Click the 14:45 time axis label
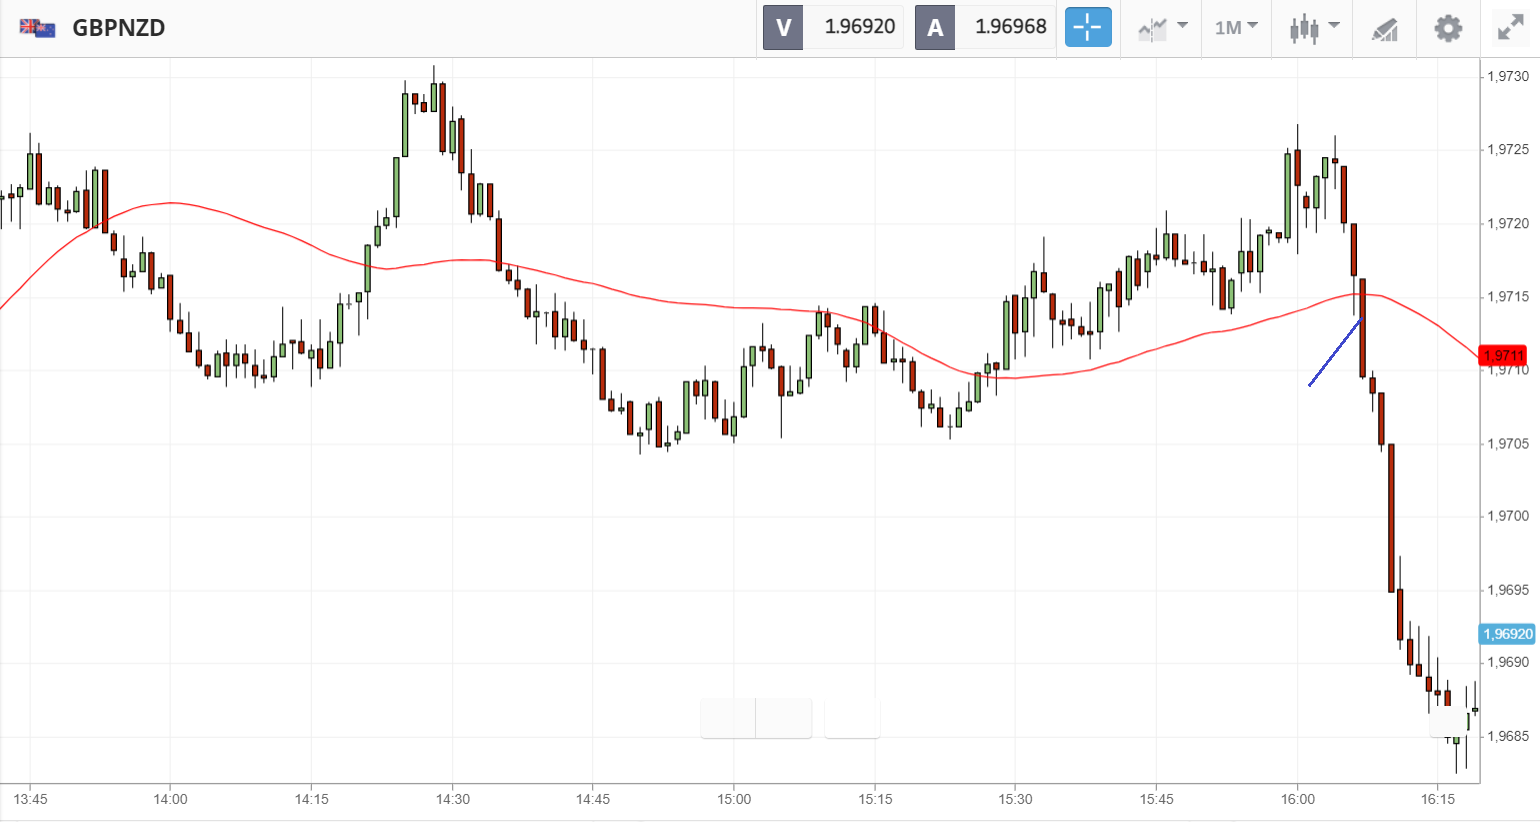 (593, 799)
